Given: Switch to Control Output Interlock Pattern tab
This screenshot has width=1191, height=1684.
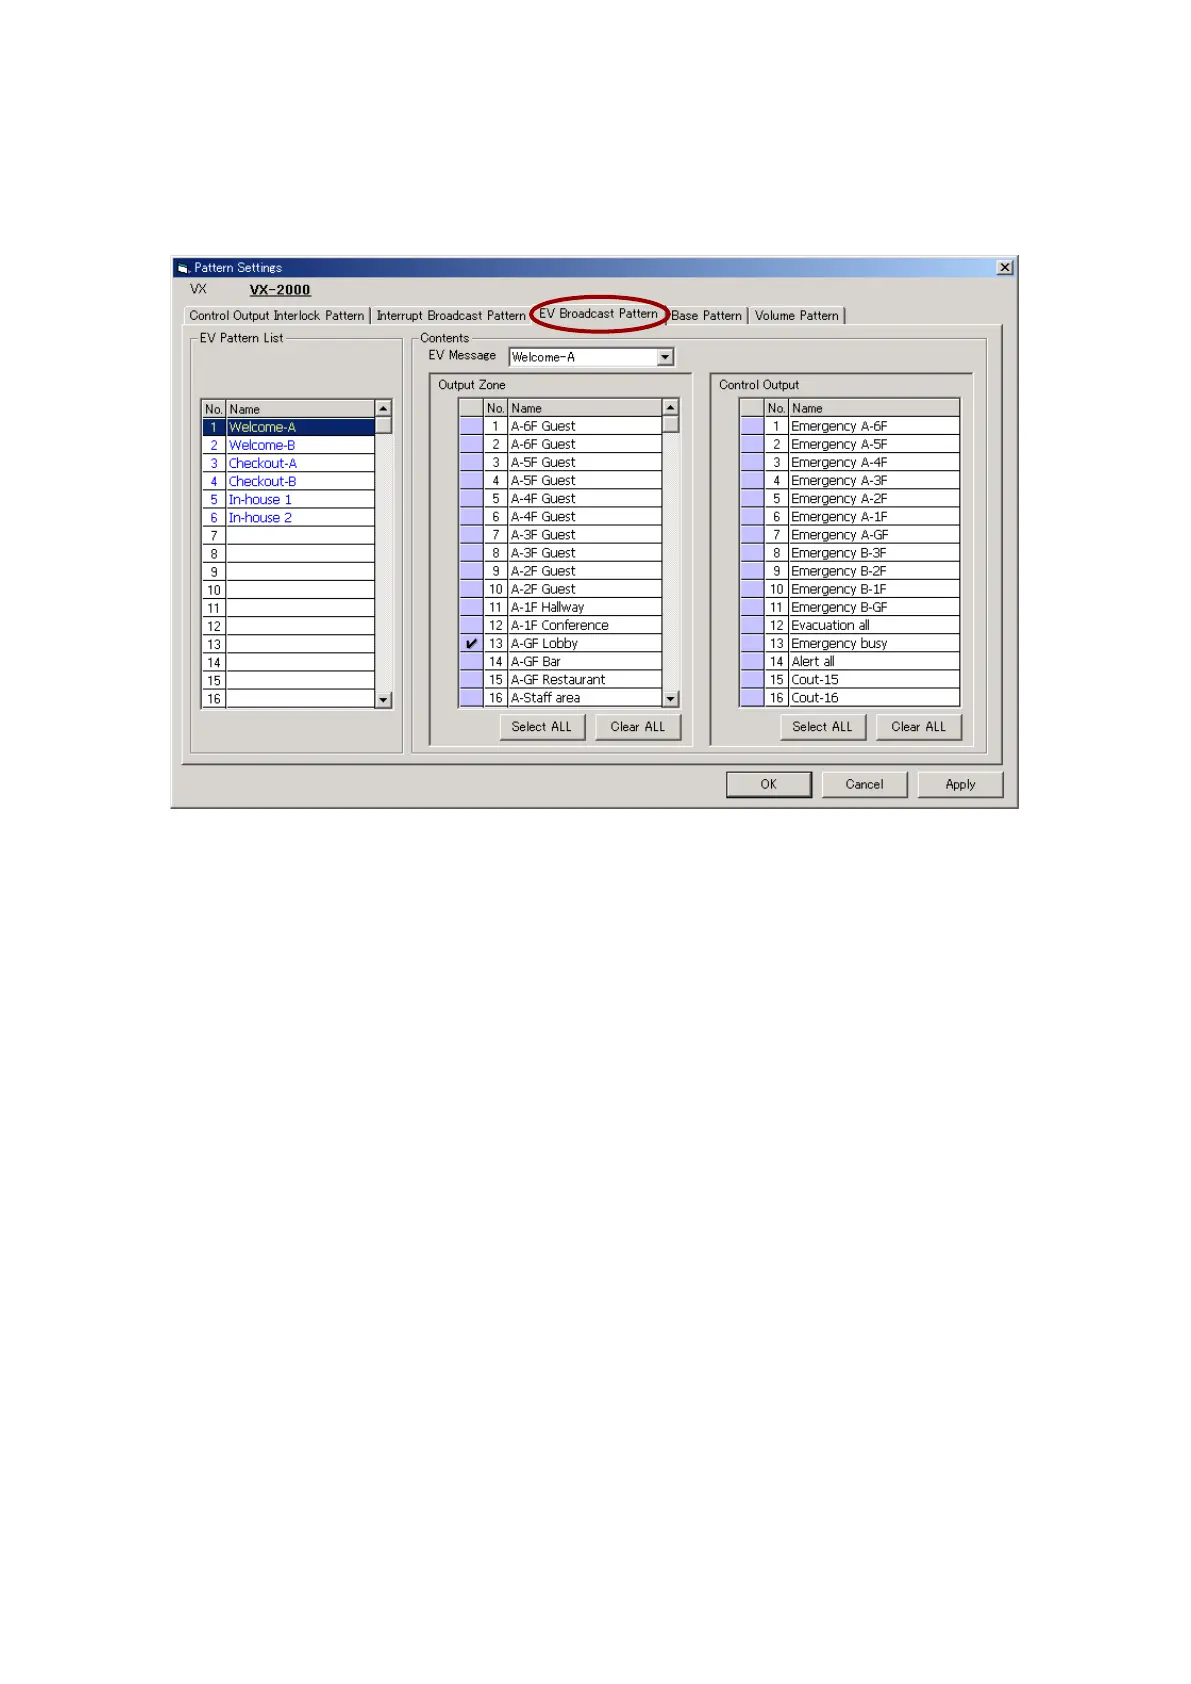Looking at the screenshot, I should [277, 315].
